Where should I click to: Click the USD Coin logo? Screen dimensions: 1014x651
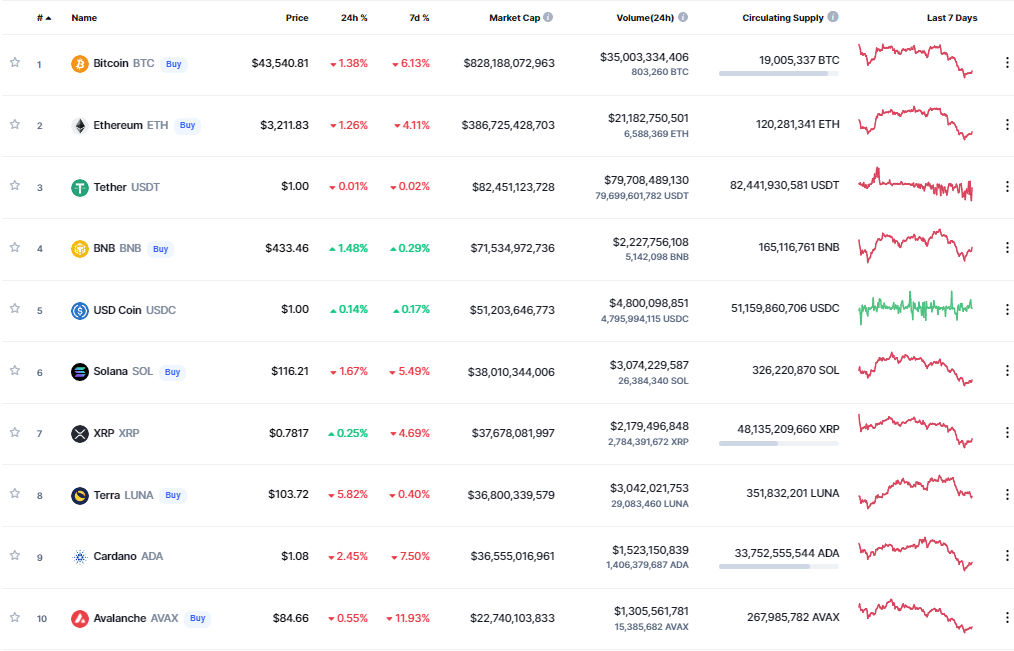[x=80, y=311]
